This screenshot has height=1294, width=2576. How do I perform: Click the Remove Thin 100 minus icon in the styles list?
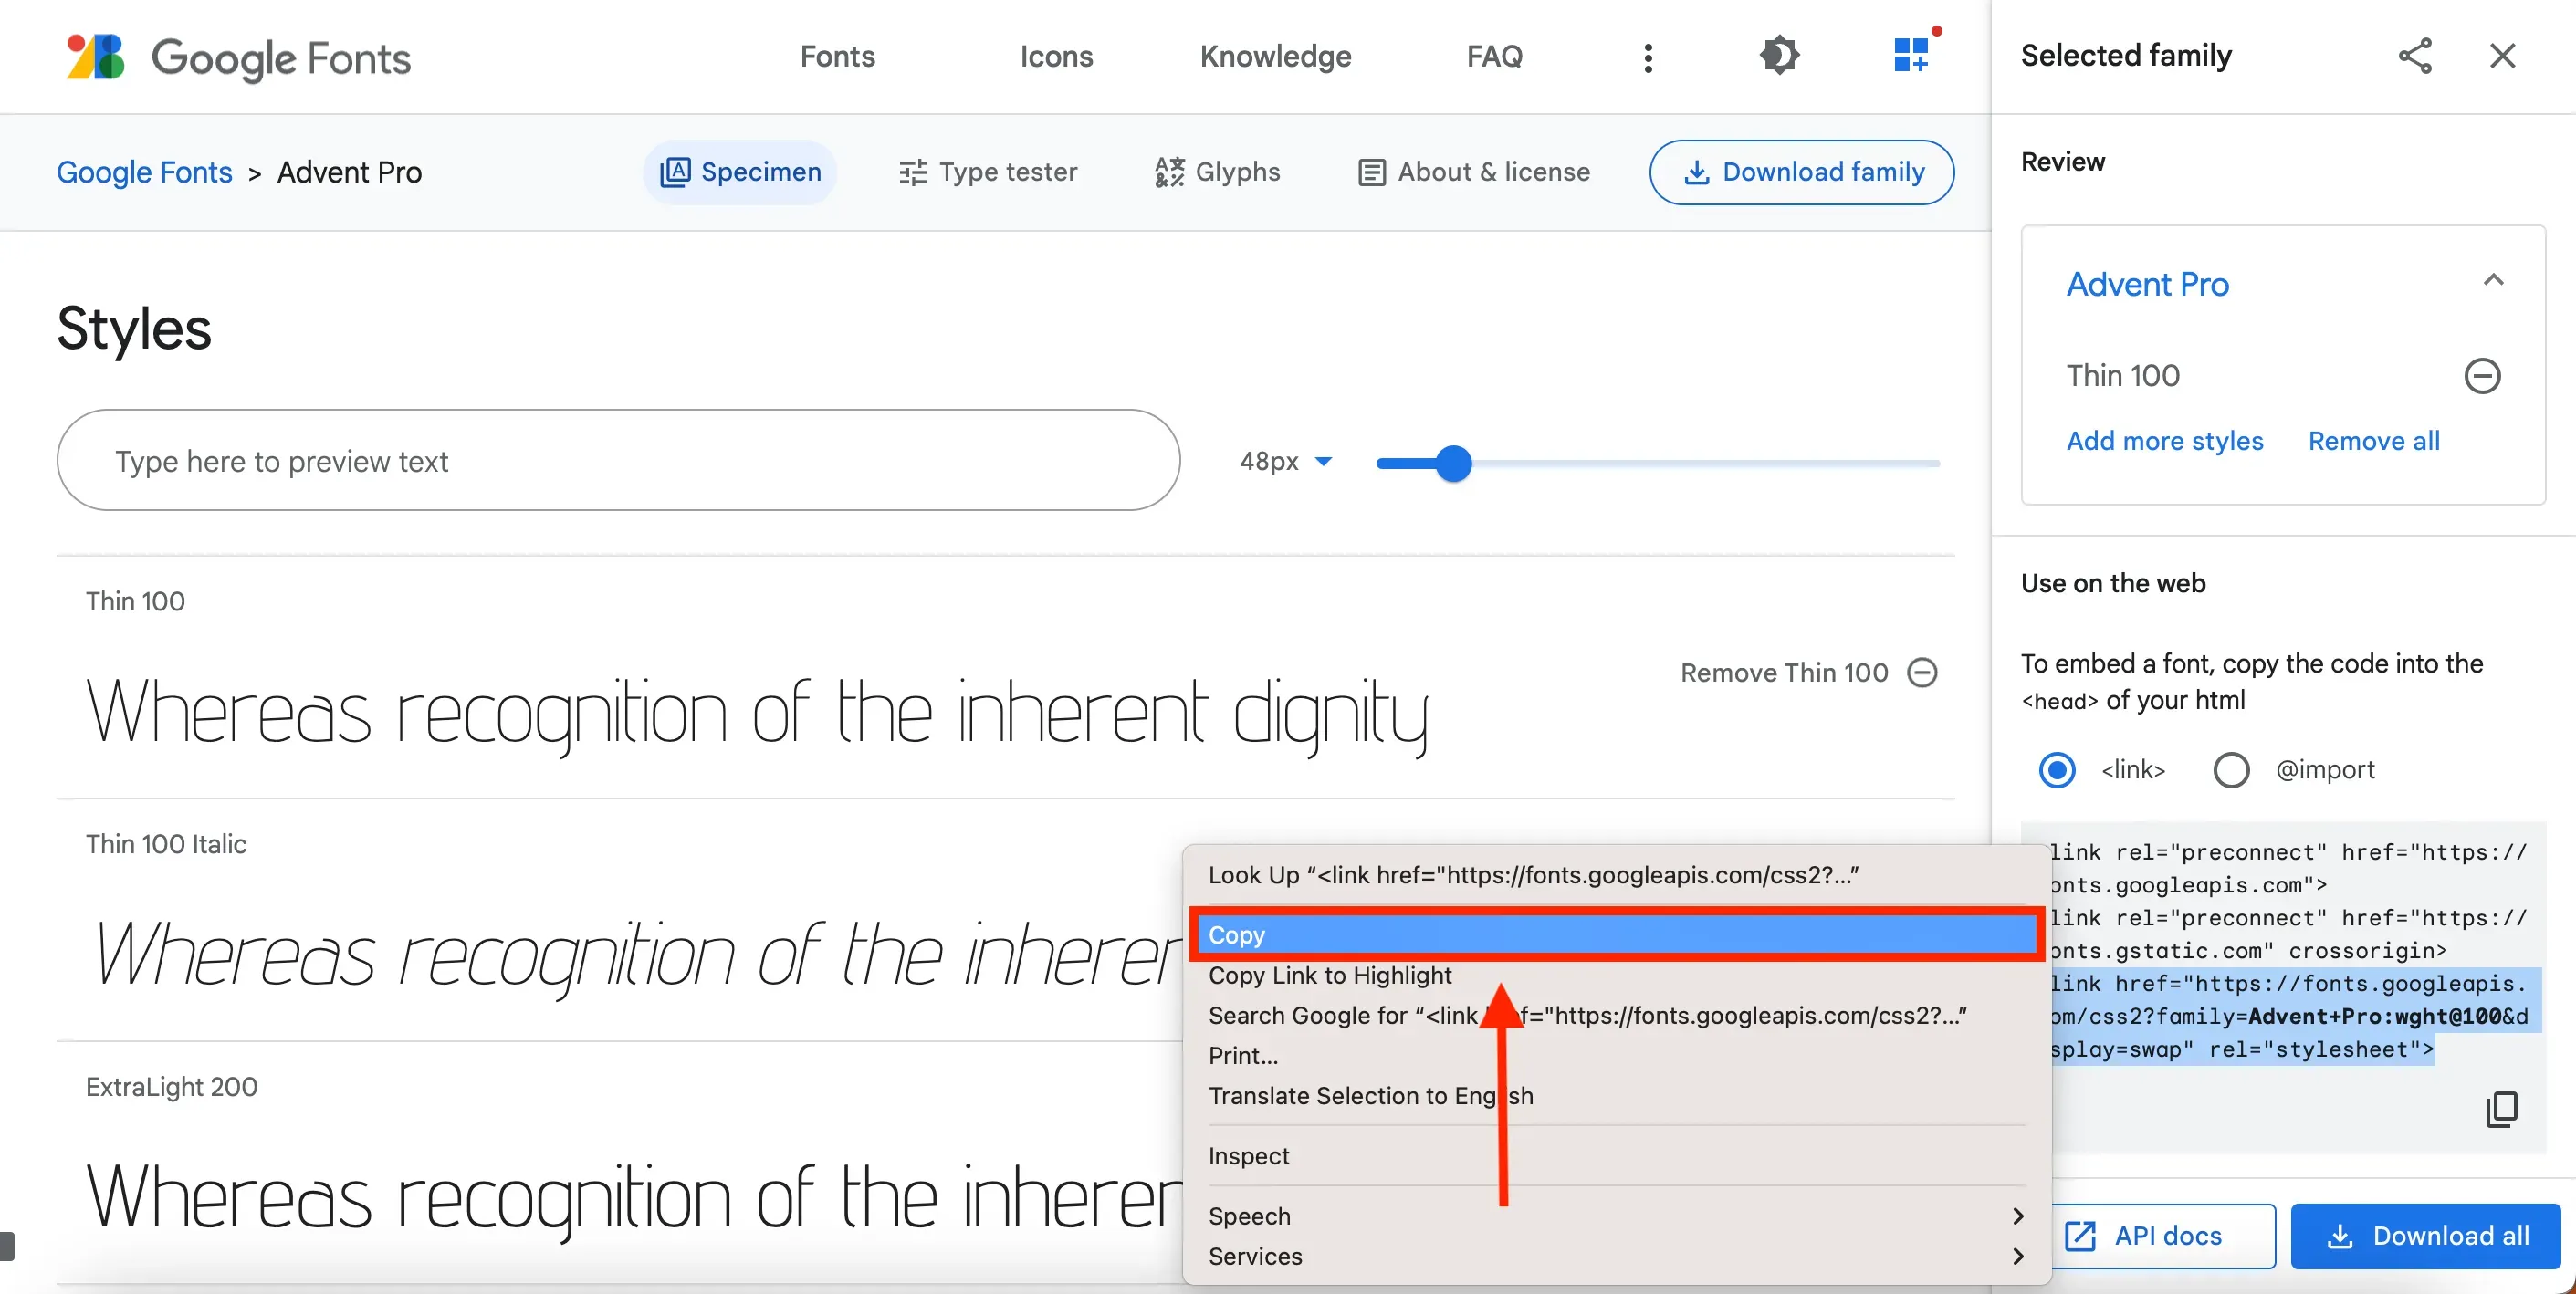(x=1922, y=672)
